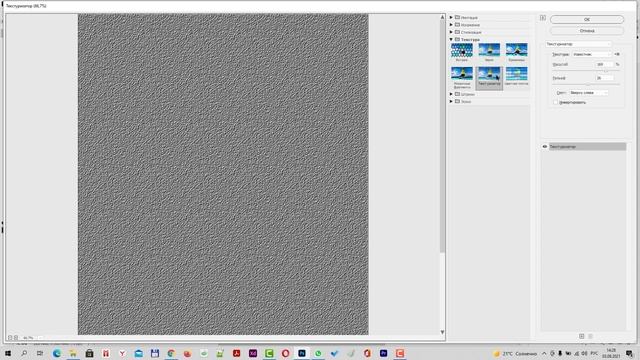Open Adobe Premiere Pro from the taskbar
The image size is (640, 360).
[383, 353]
